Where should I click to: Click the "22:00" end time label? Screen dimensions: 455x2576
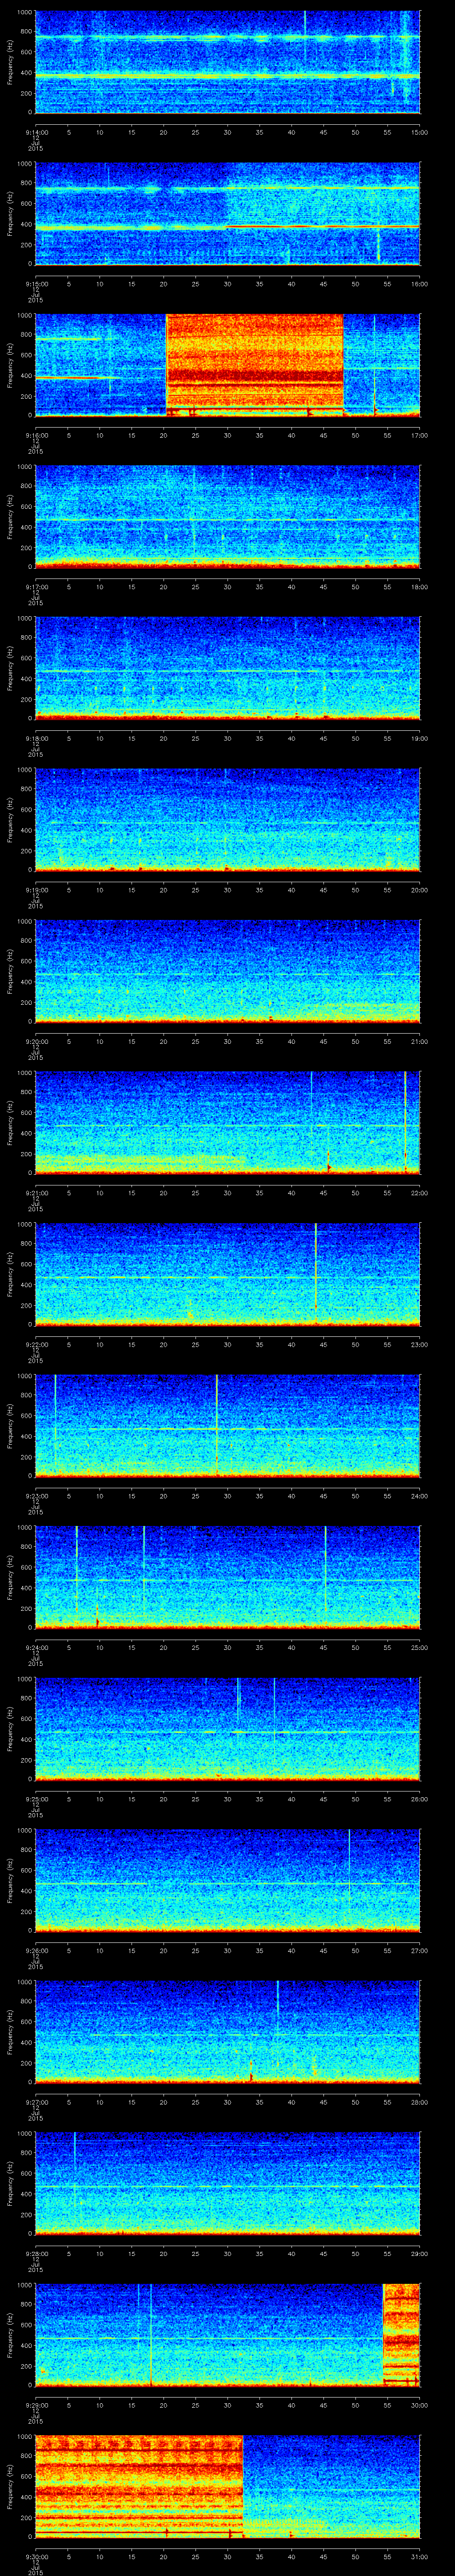(420, 1193)
